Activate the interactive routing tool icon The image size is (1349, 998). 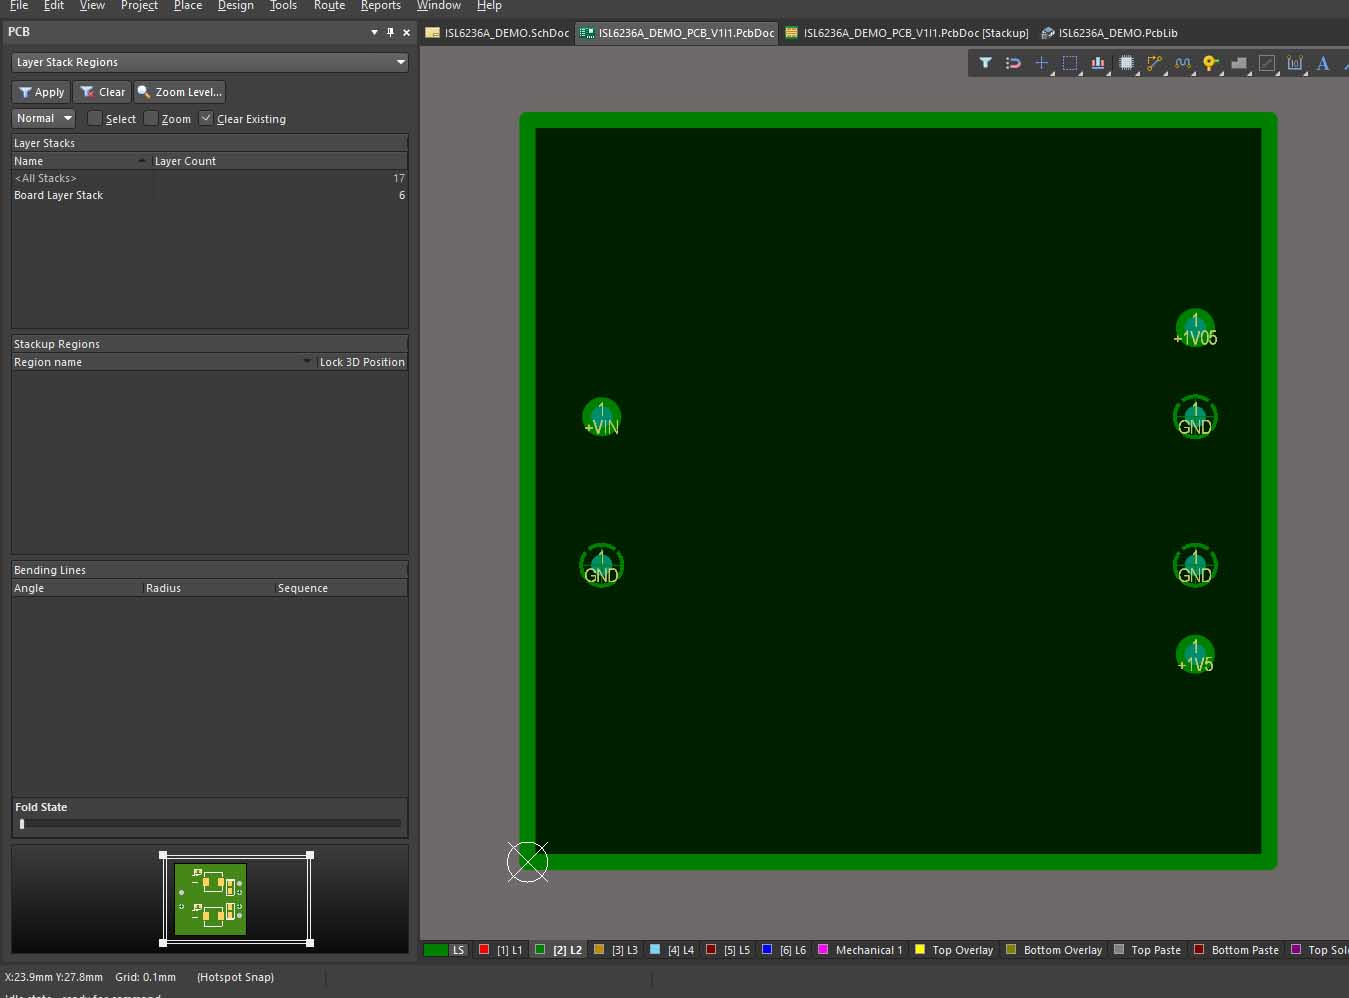point(1154,63)
